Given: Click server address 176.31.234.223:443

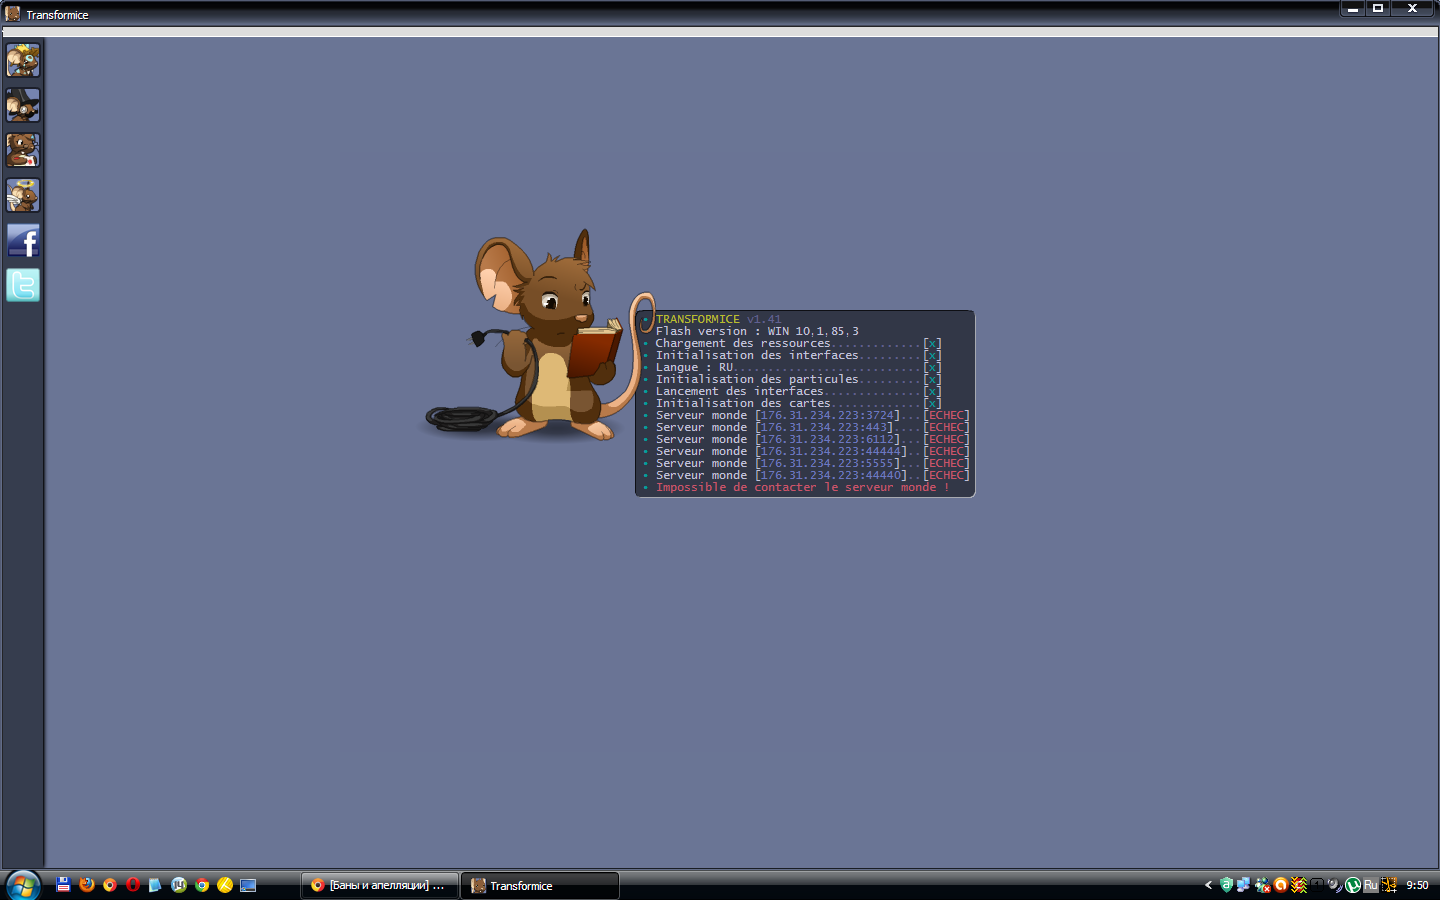Looking at the screenshot, I should click(824, 427).
